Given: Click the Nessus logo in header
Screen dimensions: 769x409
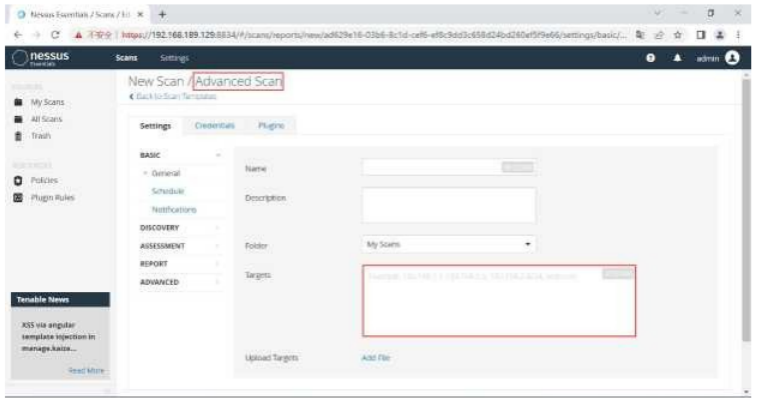Looking at the screenshot, I should click(41, 58).
